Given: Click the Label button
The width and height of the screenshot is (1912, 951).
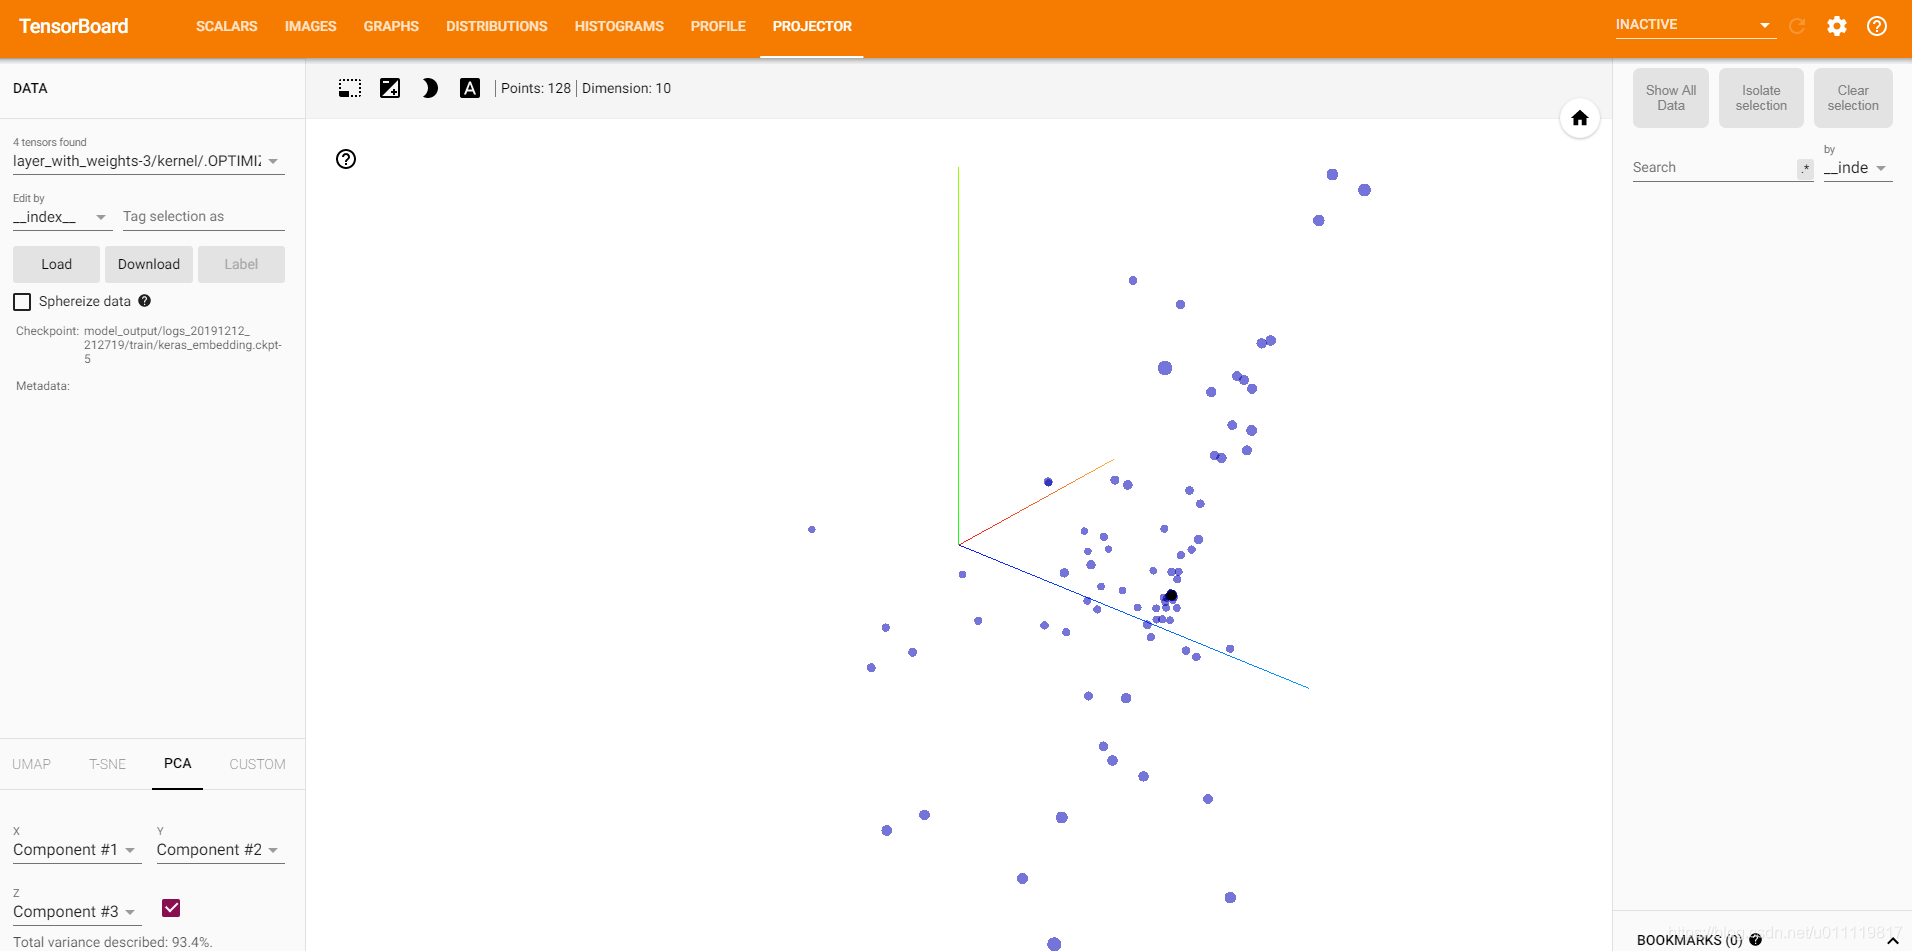Looking at the screenshot, I should (241, 264).
